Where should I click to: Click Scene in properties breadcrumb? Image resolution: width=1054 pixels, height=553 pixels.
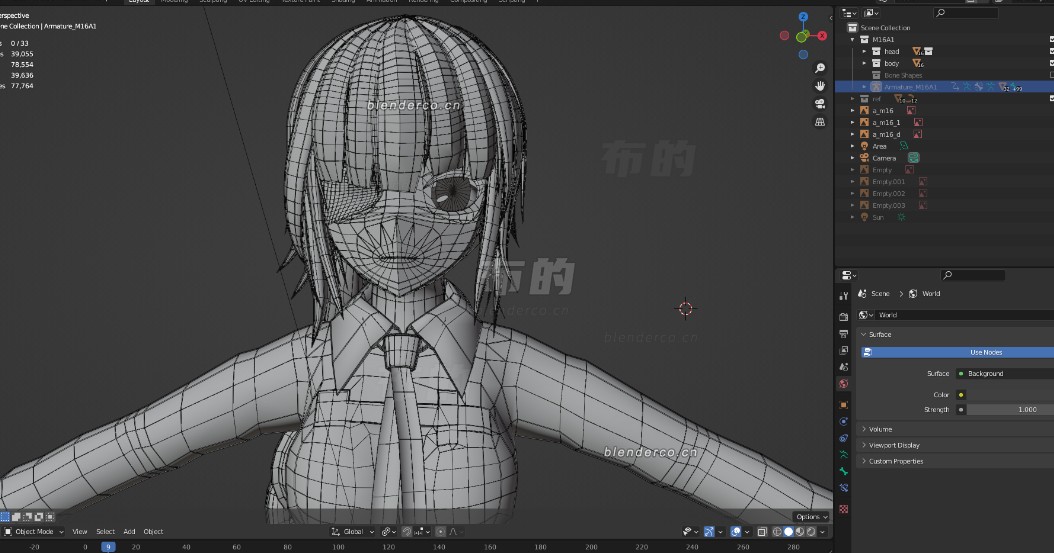point(880,294)
